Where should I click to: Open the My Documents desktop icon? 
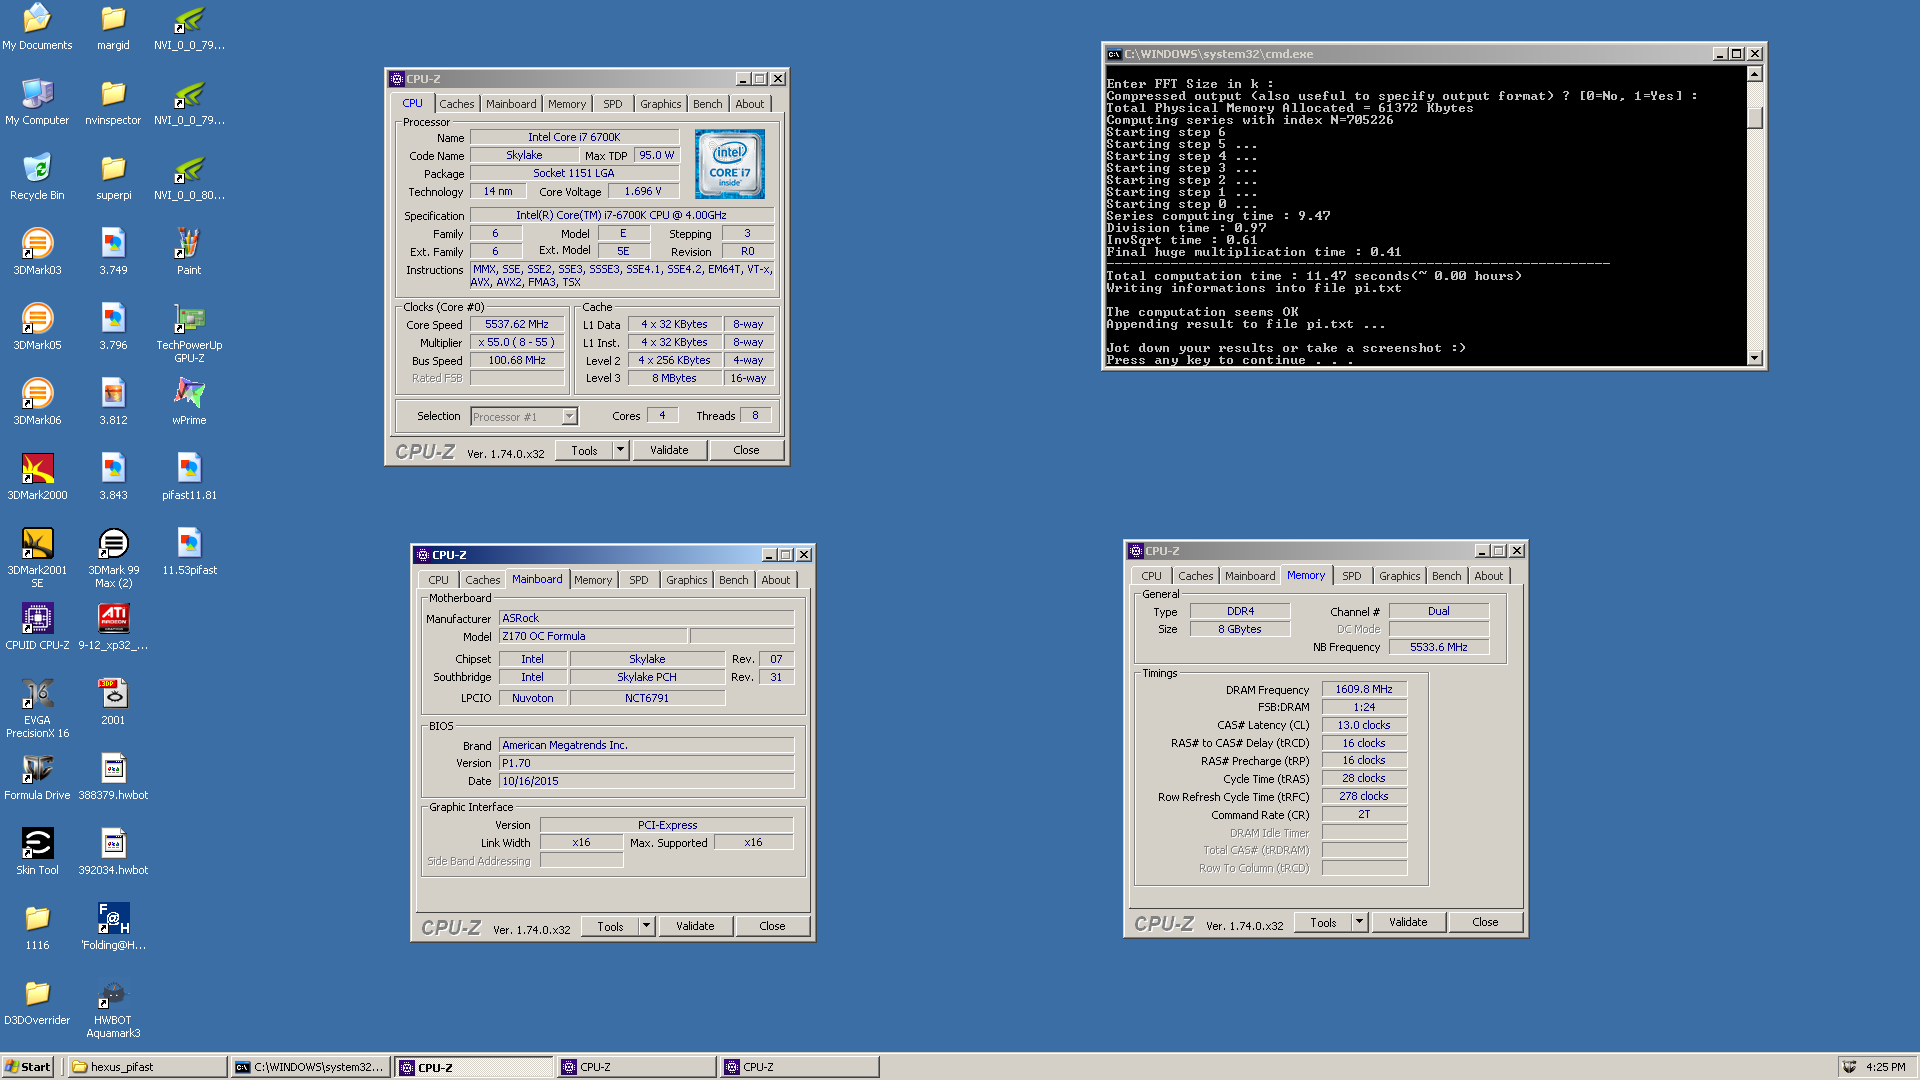[x=37, y=27]
